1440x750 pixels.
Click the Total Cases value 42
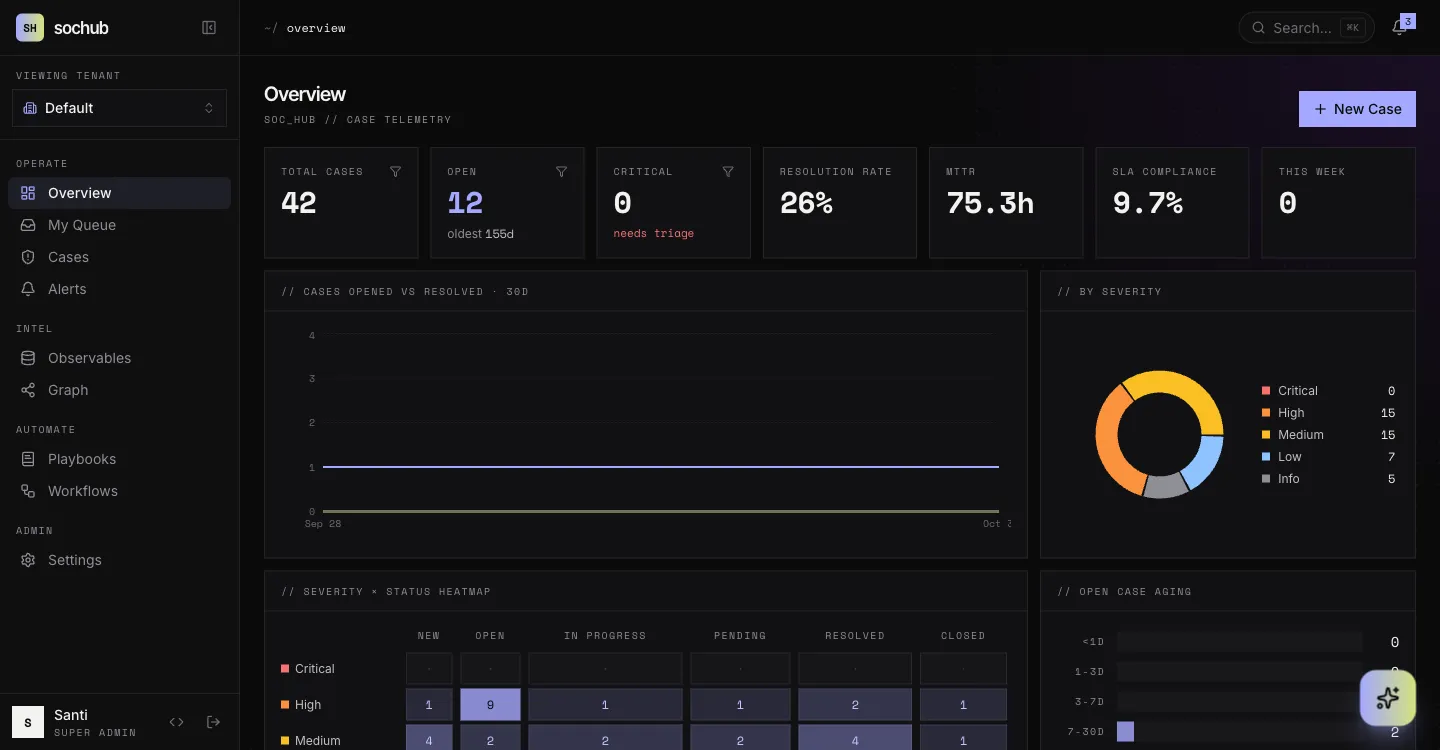pos(299,203)
